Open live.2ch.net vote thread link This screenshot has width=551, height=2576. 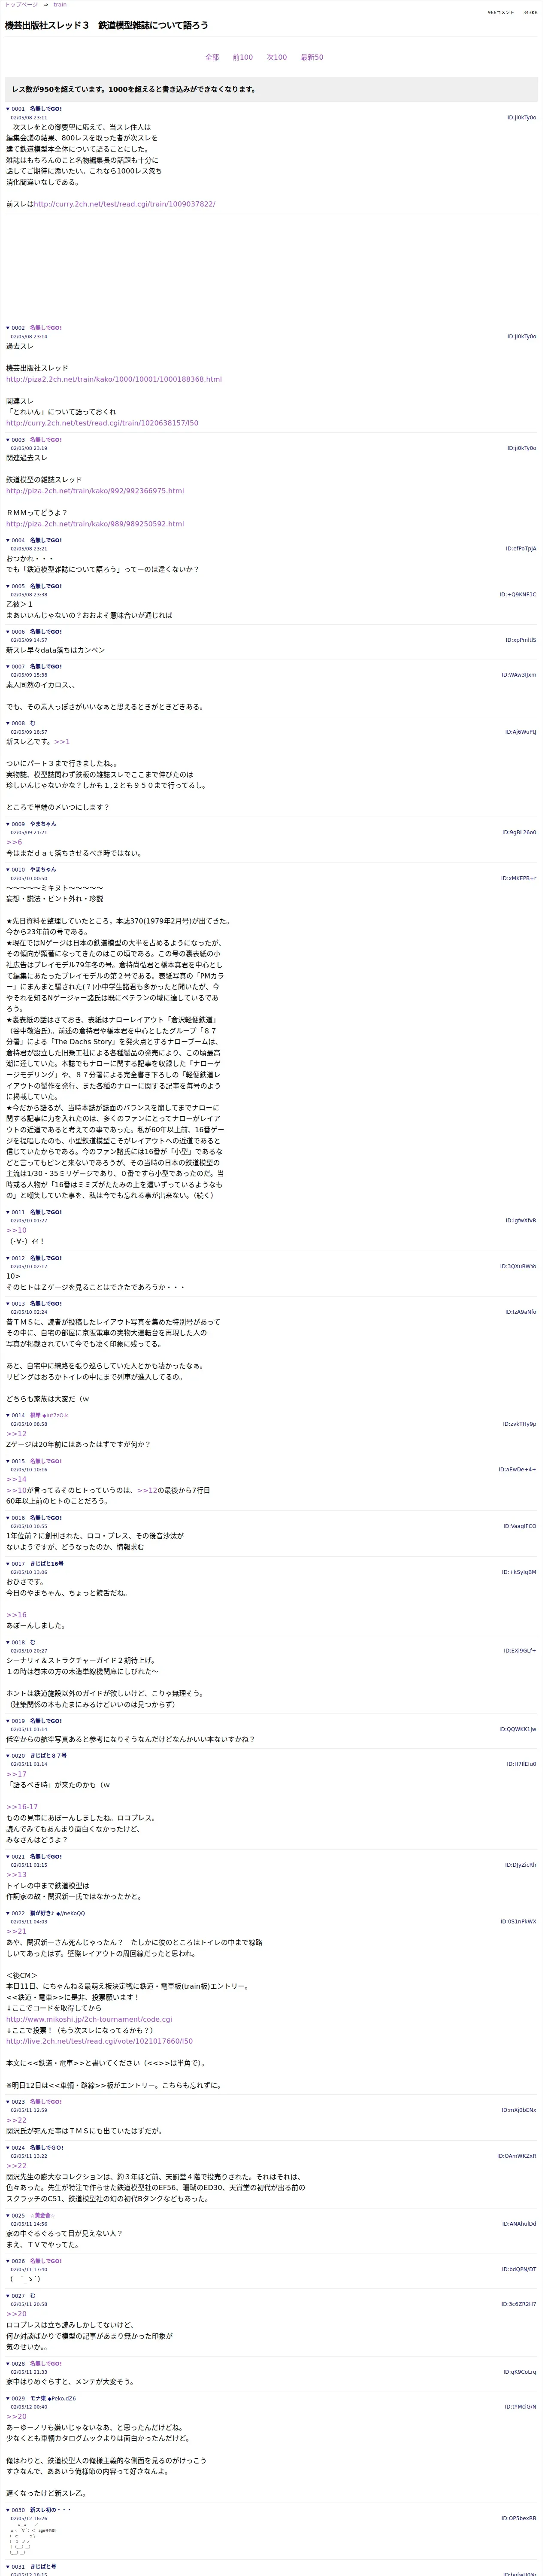click(99, 2041)
